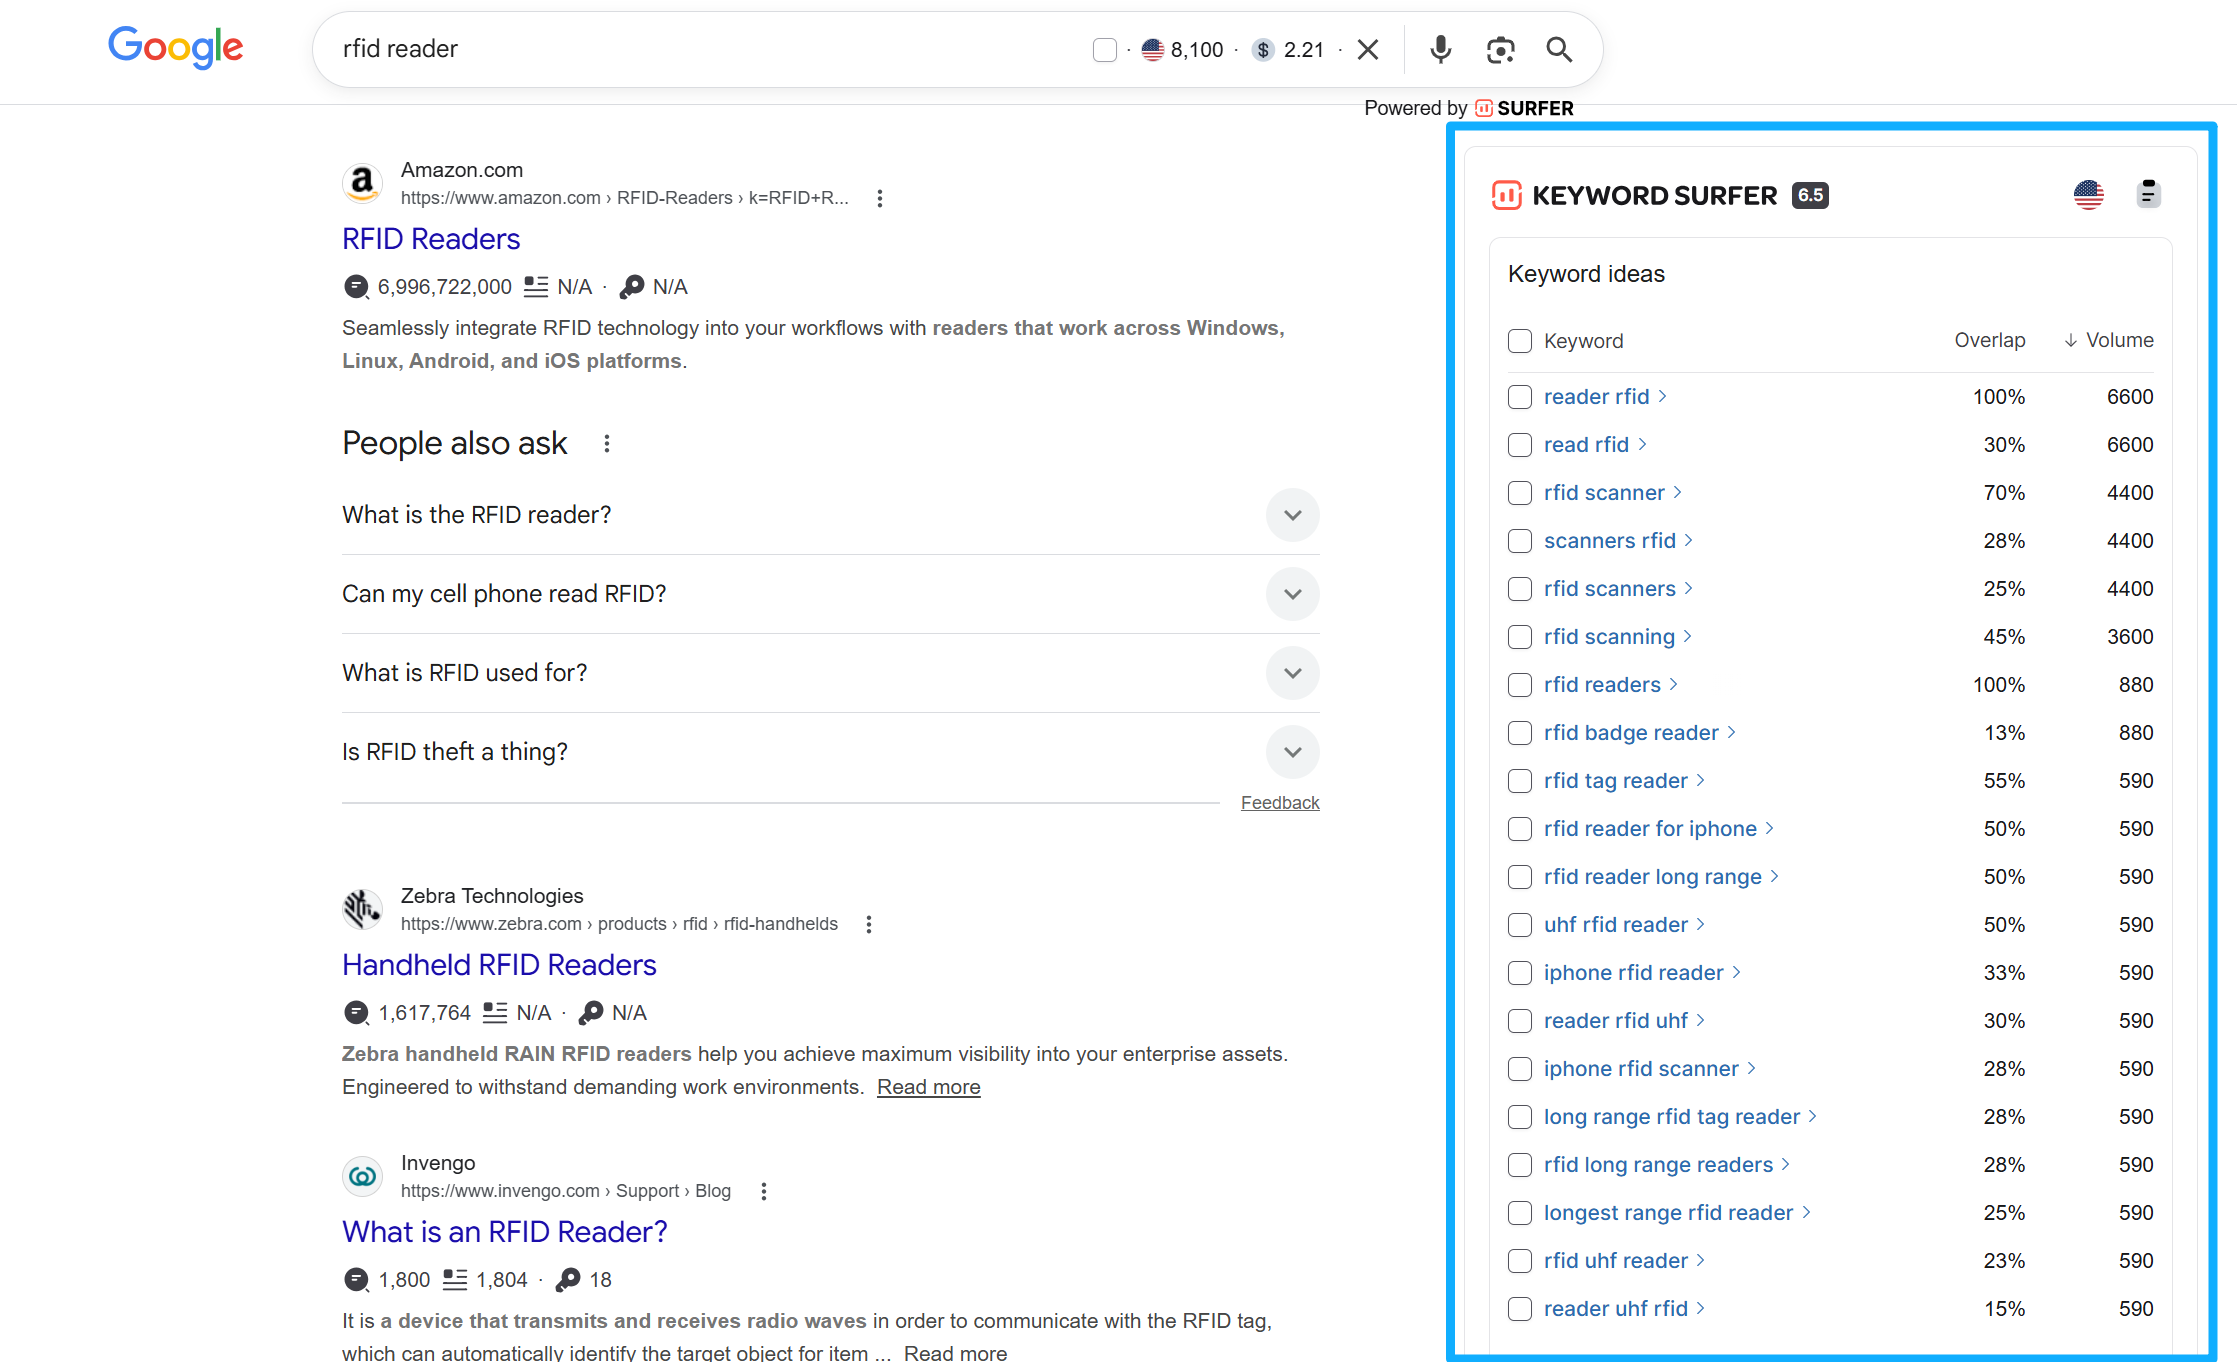This screenshot has height=1362, width=2237.
Task: Open more options for Zebra result
Action: tap(868, 924)
